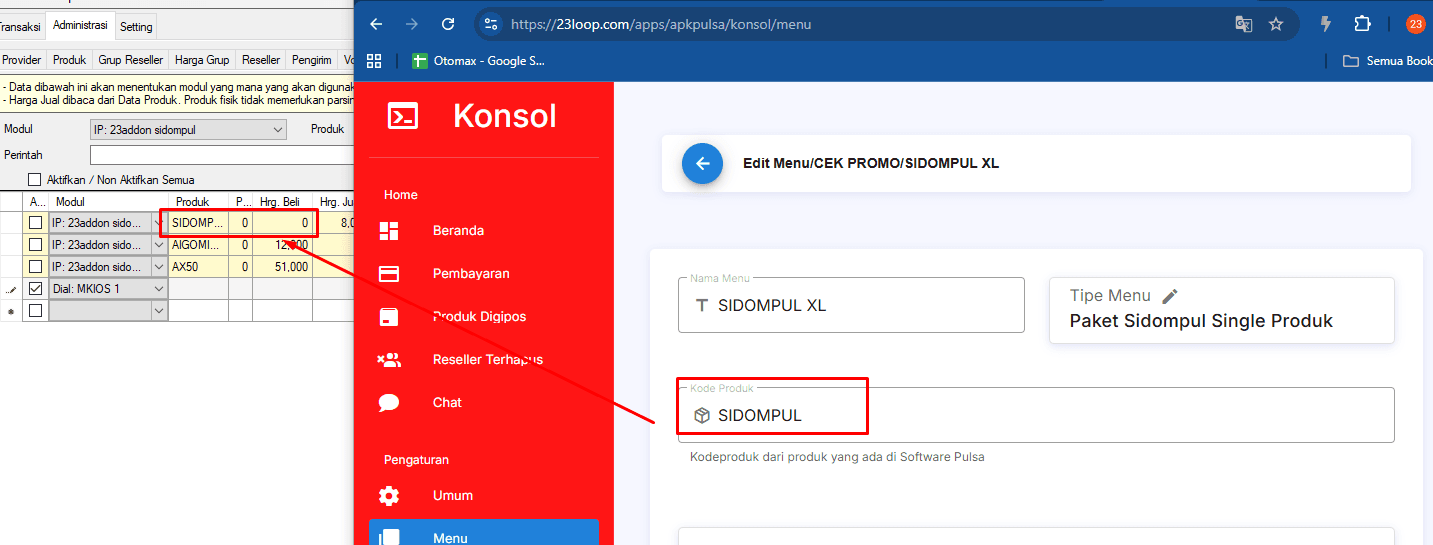Click the pencil icon beside Tipe Menu

tap(1170, 296)
